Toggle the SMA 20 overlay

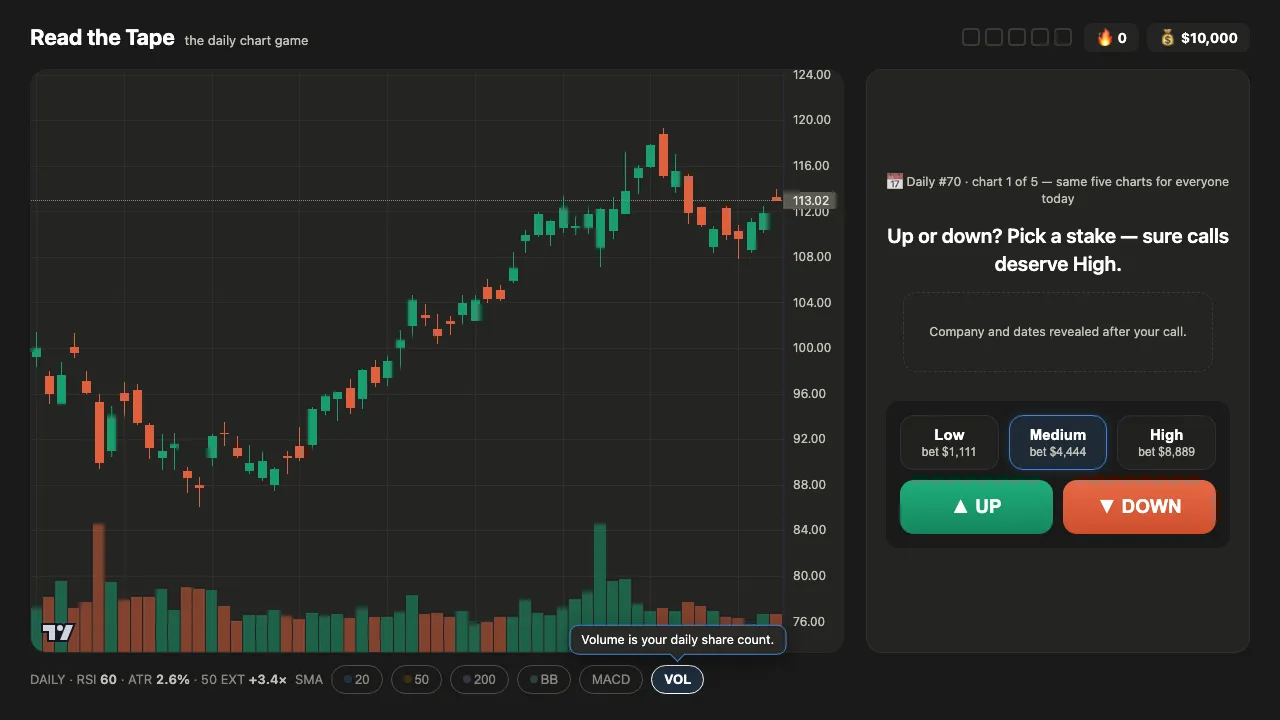pos(356,680)
